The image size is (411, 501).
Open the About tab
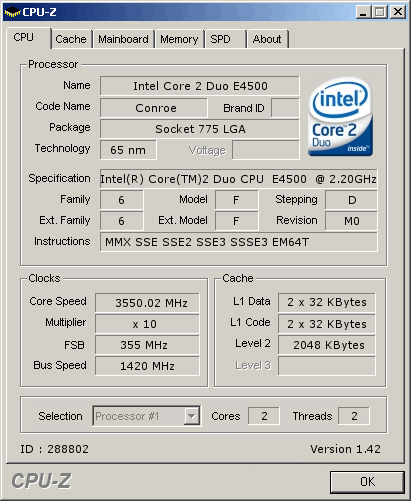click(x=267, y=39)
